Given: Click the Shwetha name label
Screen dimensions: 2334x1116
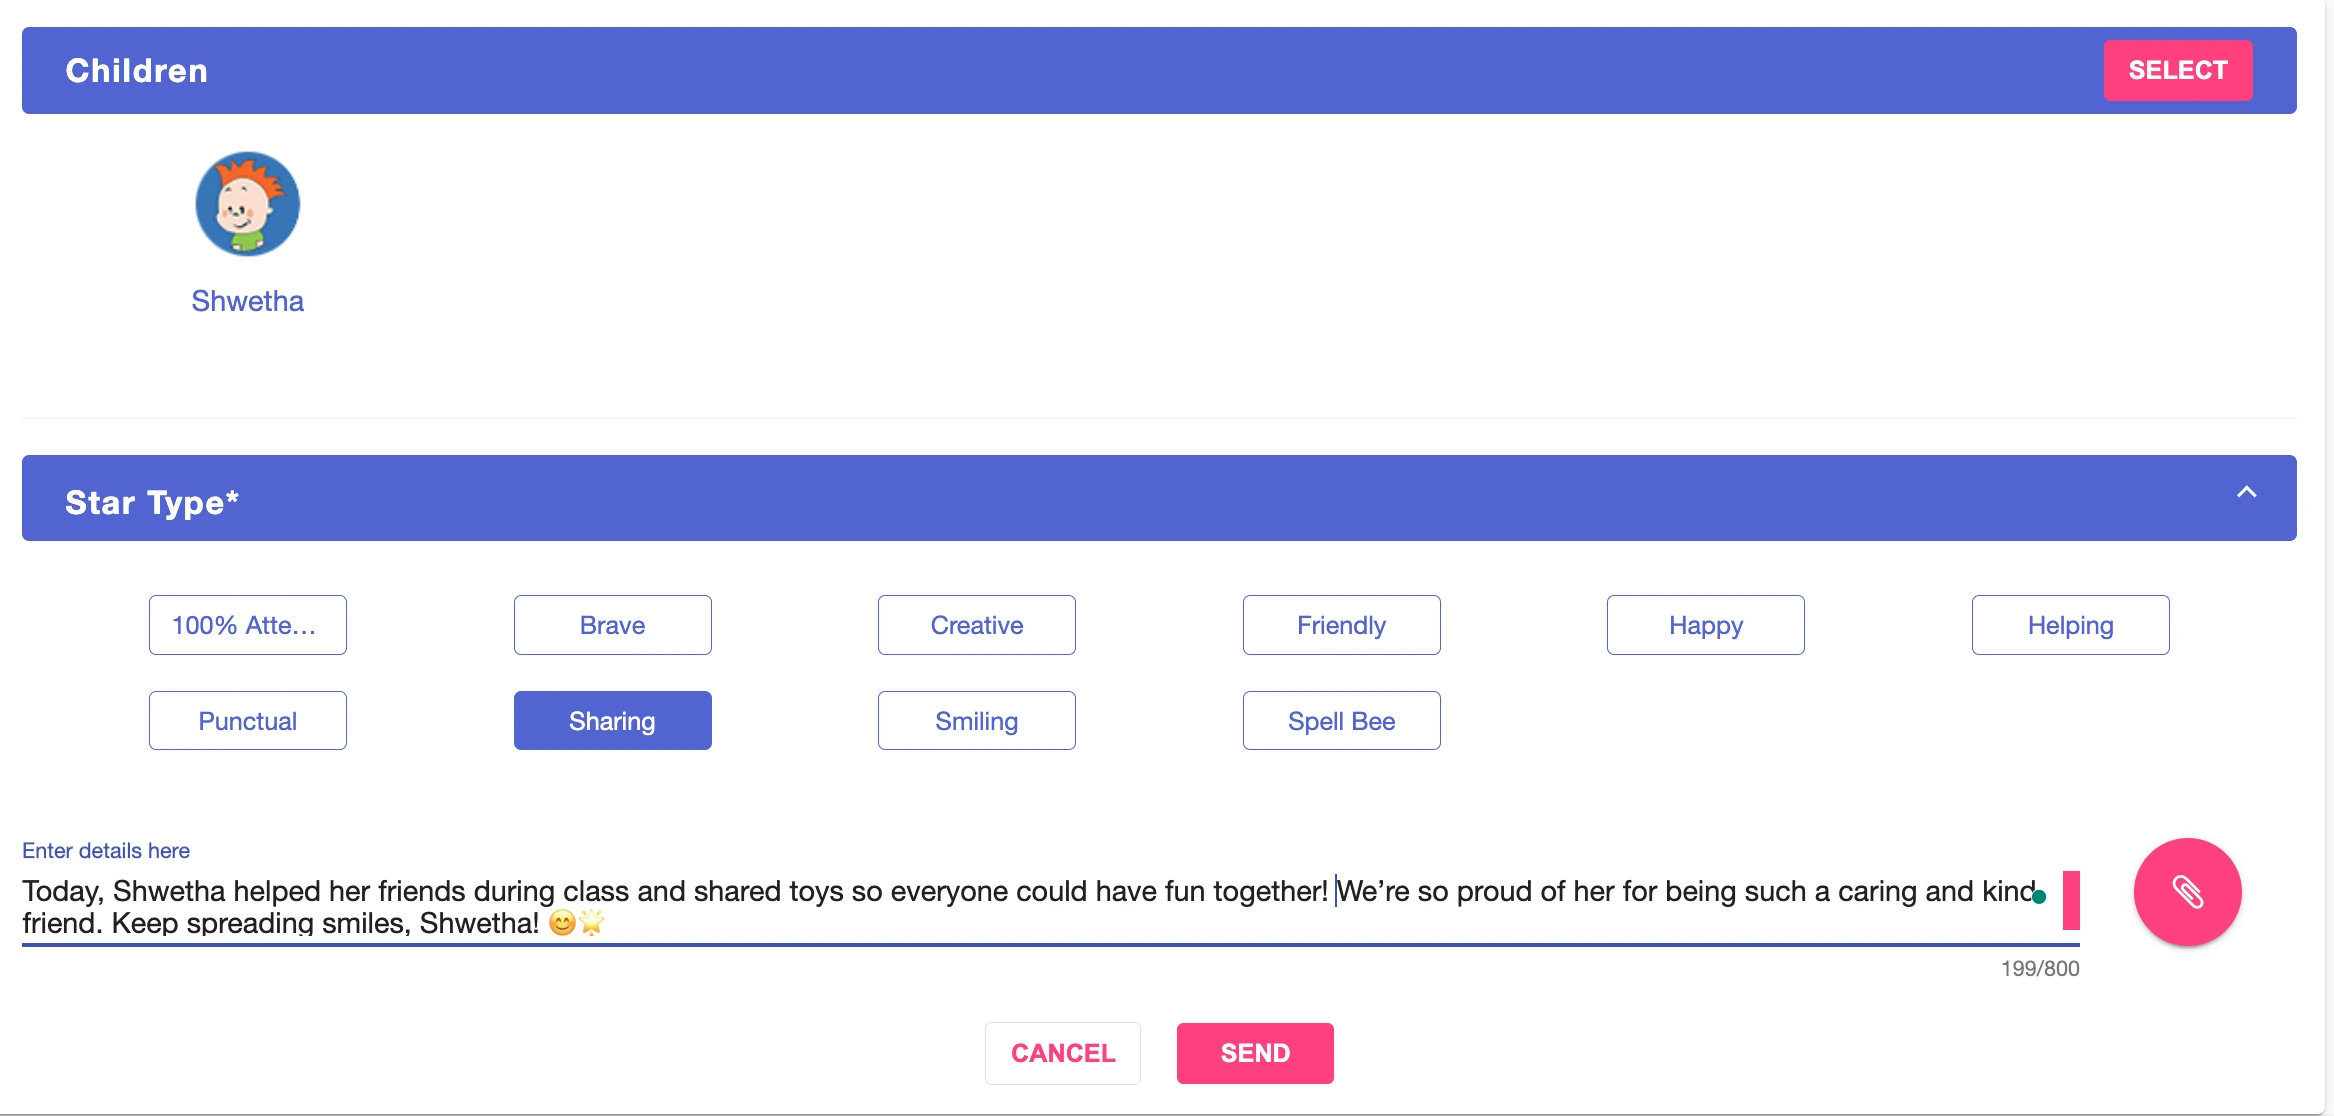Looking at the screenshot, I should (248, 301).
